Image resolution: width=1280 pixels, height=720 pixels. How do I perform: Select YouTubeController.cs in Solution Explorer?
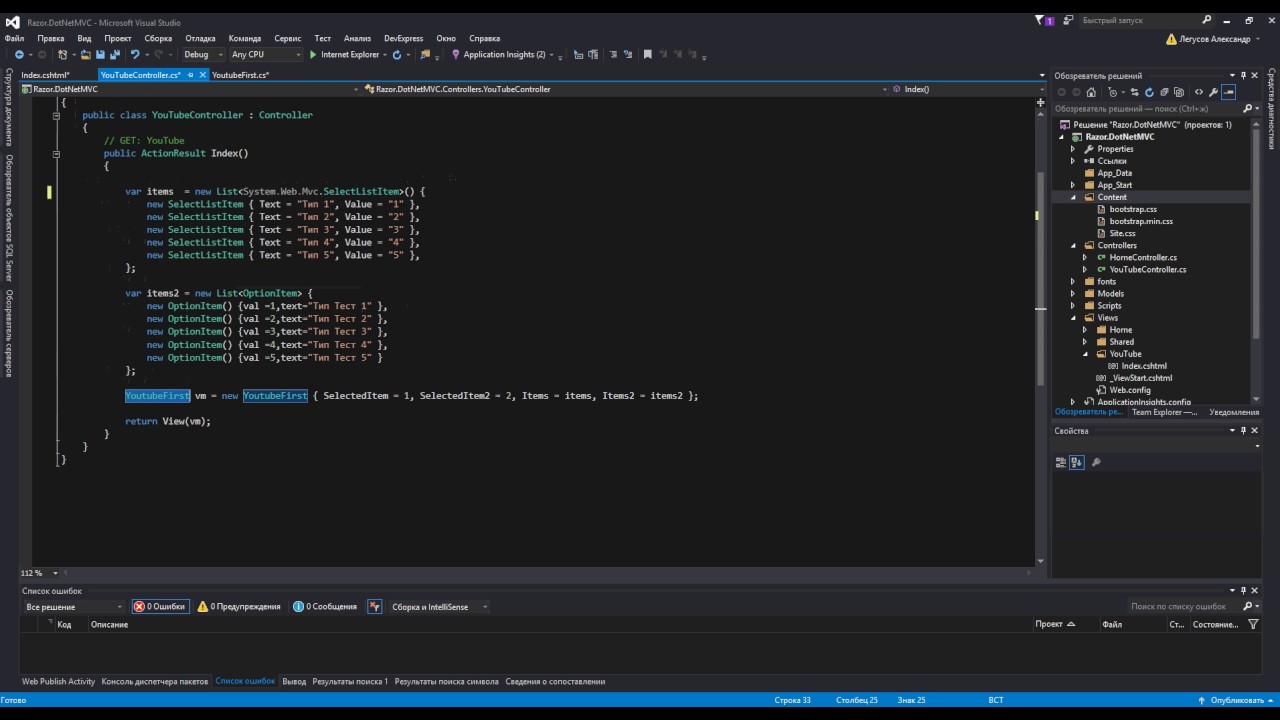(1147, 269)
